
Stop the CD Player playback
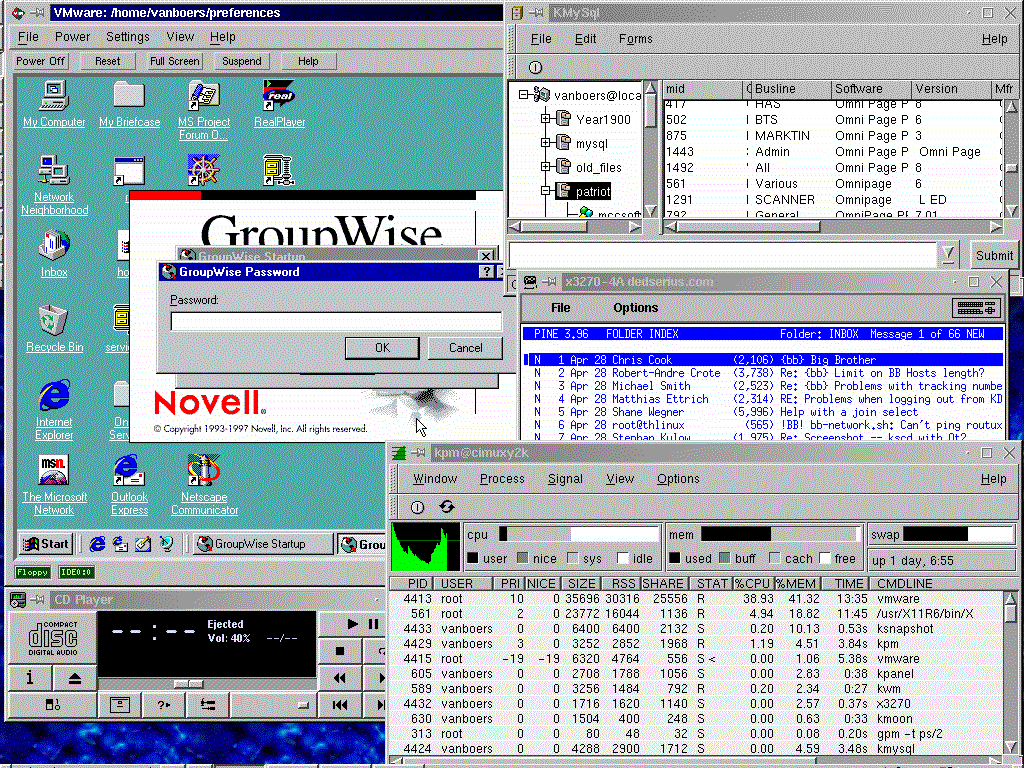coord(339,651)
